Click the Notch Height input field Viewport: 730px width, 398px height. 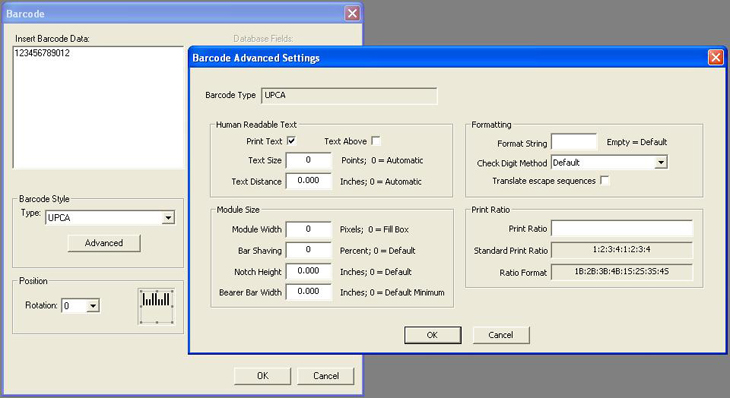308,271
